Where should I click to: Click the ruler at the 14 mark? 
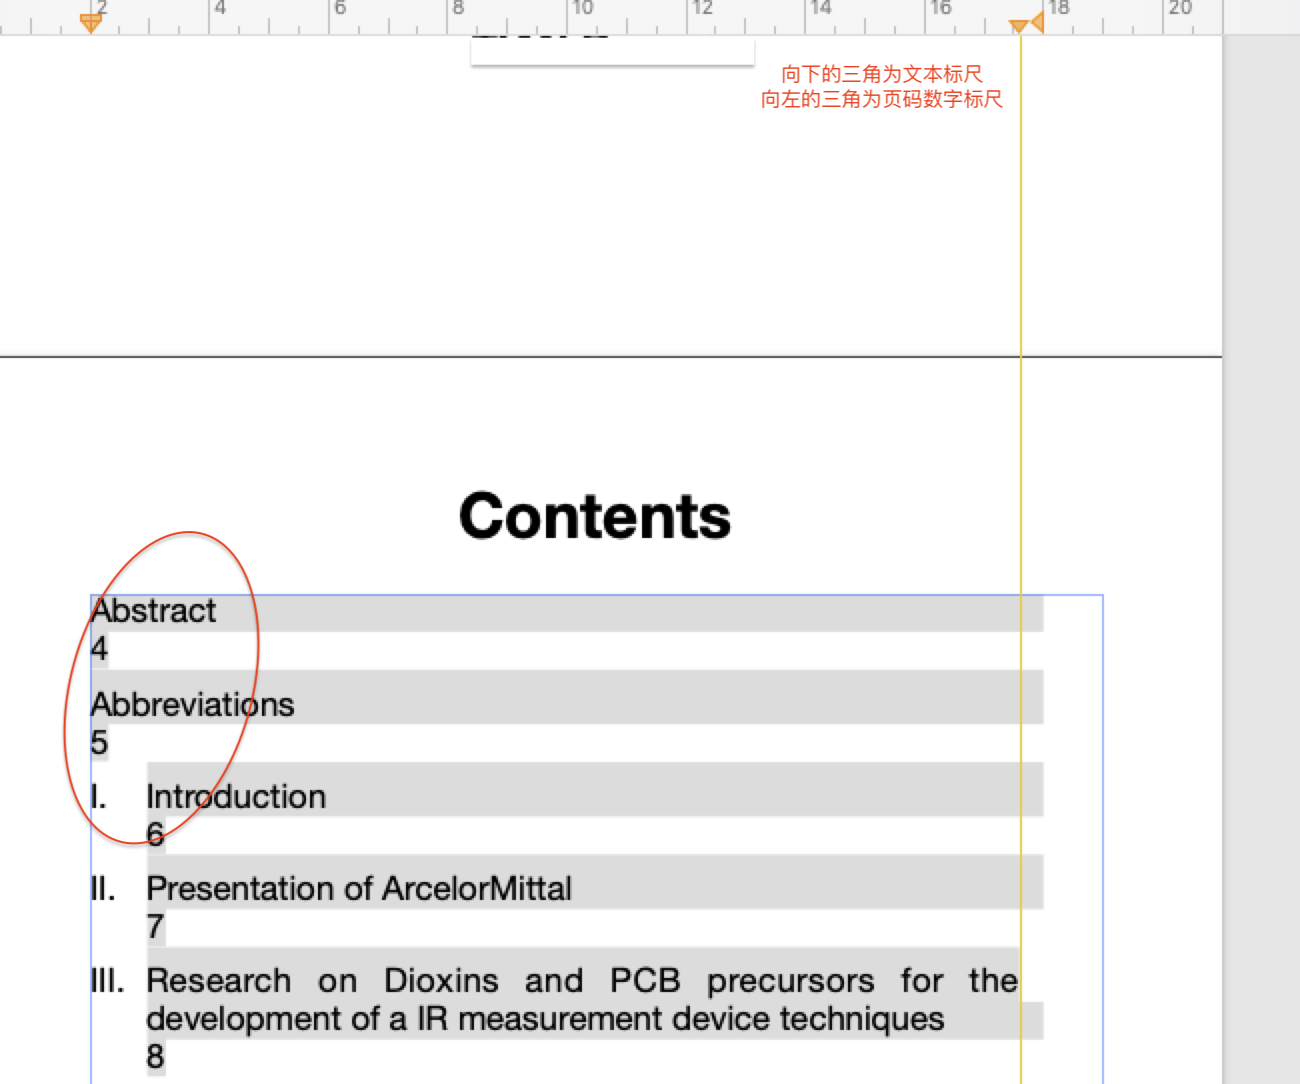(820, 10)
